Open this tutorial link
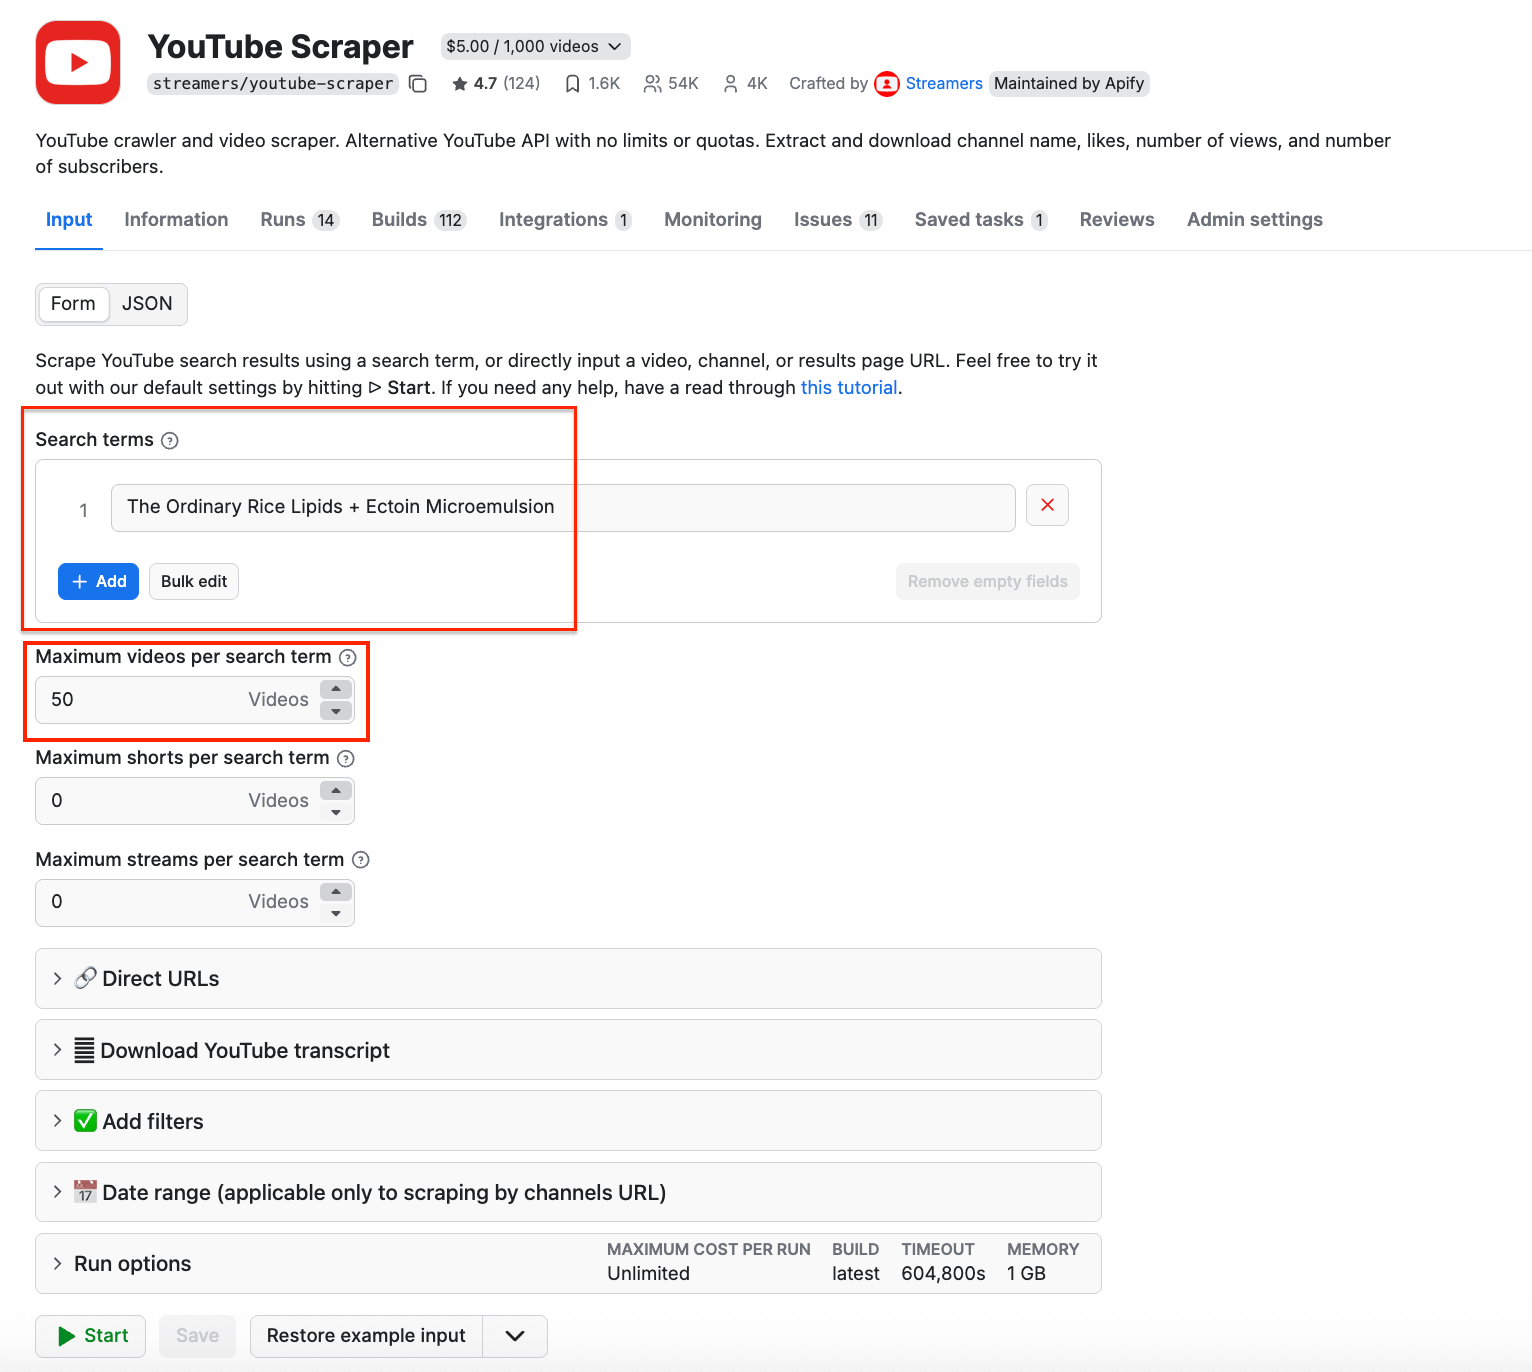This screenshot has height=1372, width=1532. click(848, 387)
